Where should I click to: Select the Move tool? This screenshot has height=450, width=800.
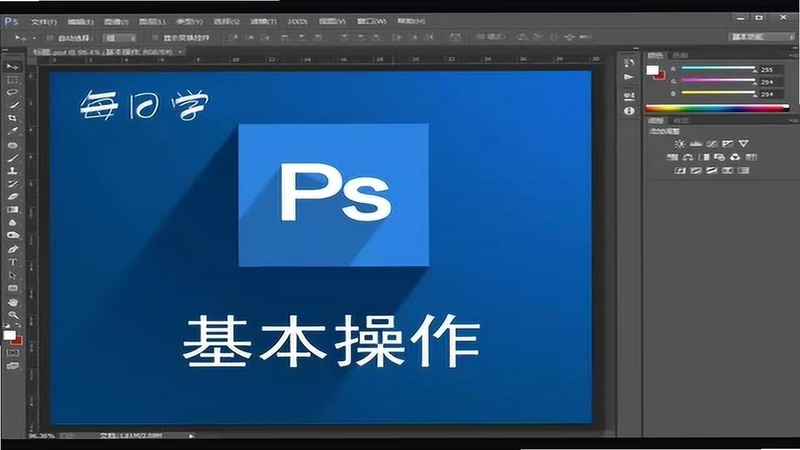tap(12, 67)
